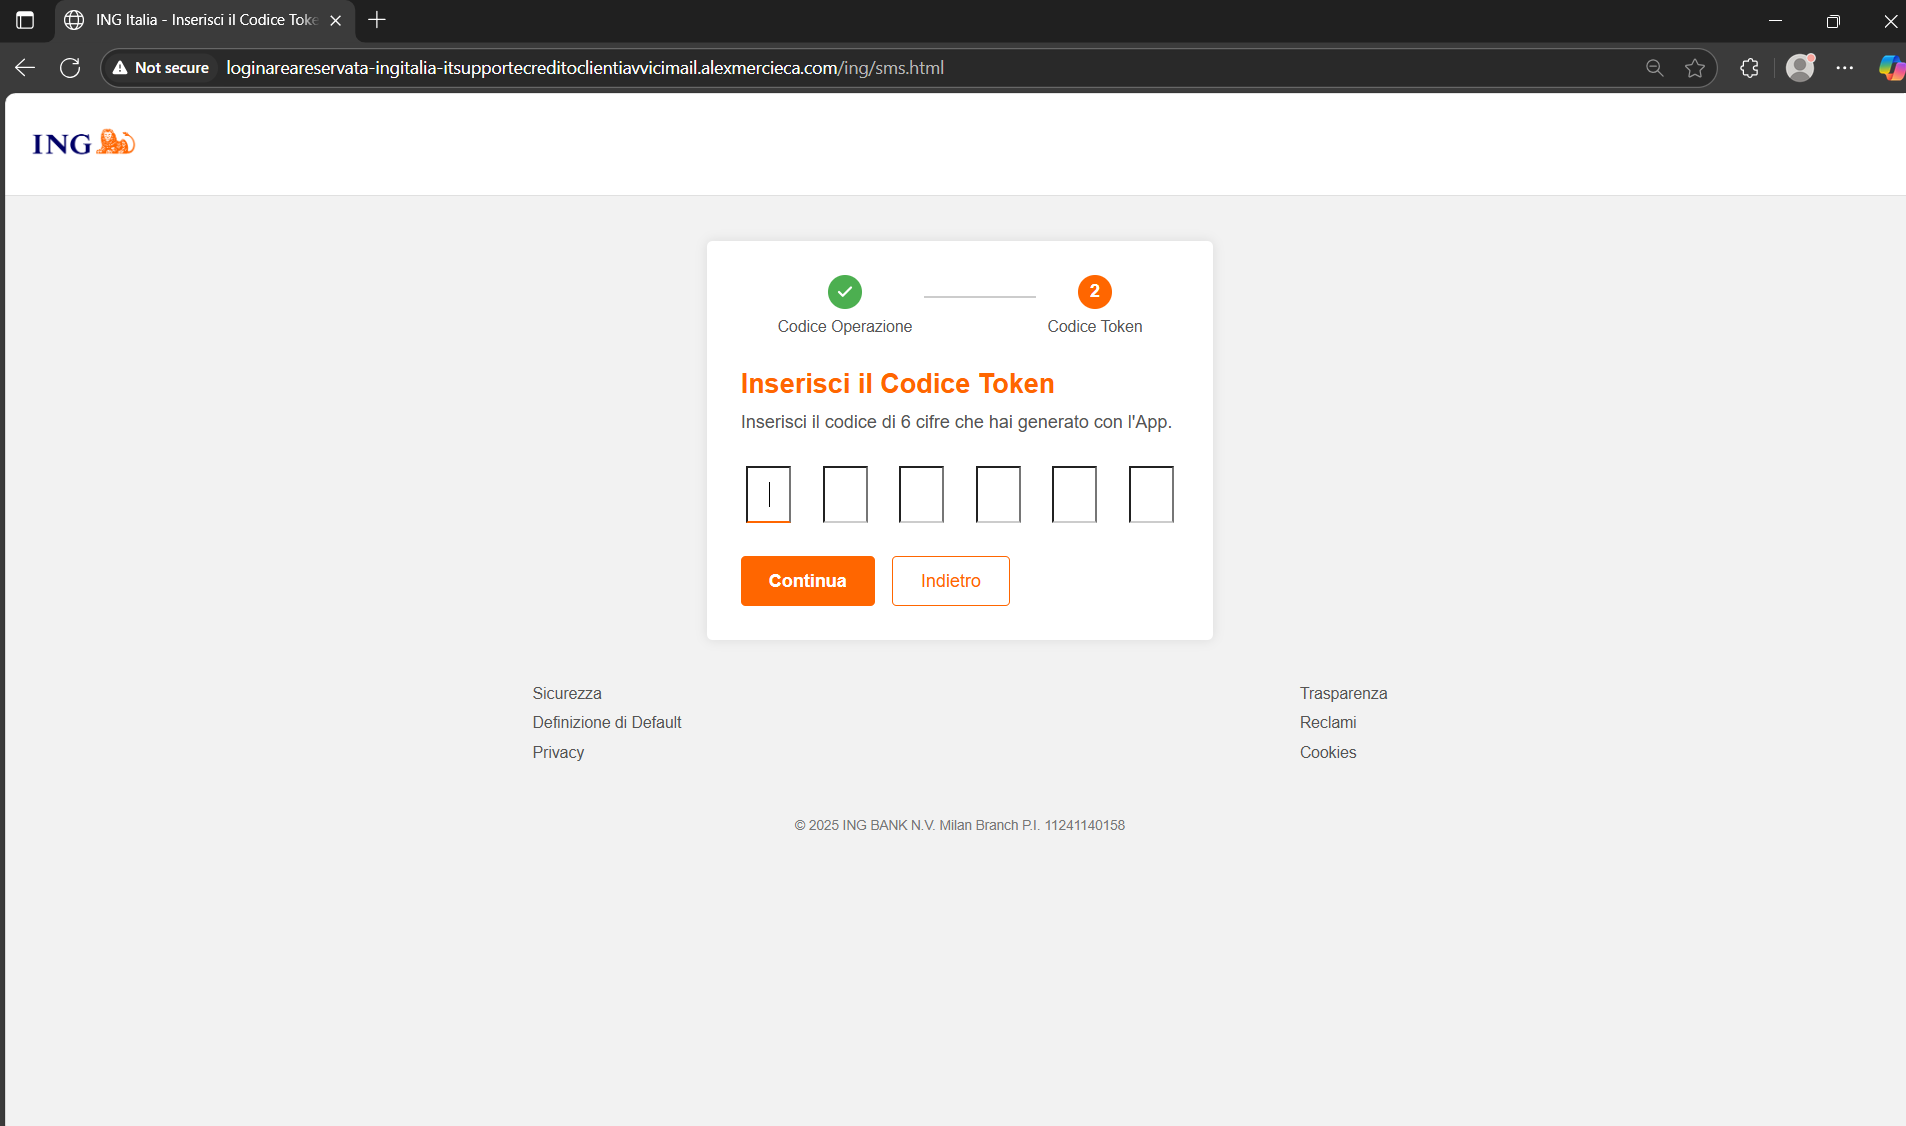Open the Sicurezza footer link

pyautogui.click(x=567, y=693)
